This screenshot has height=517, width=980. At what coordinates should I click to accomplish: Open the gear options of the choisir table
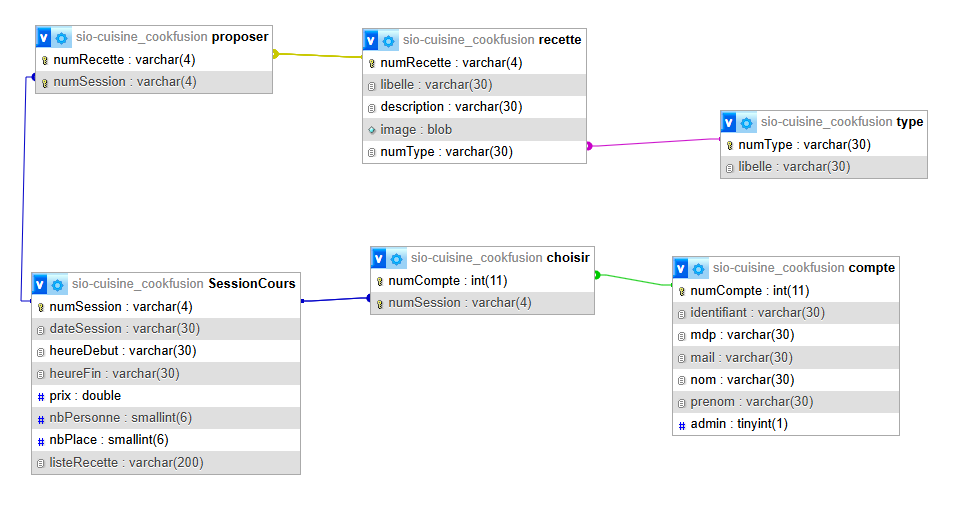point(396,259)
